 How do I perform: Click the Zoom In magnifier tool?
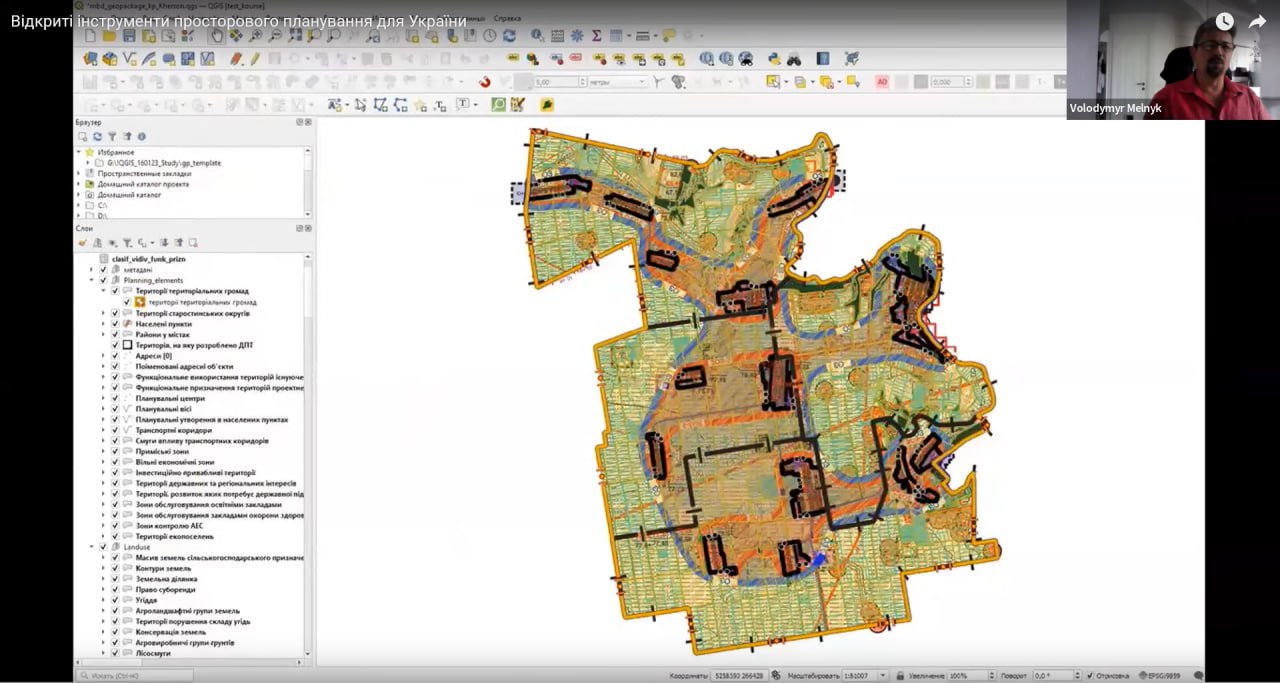coord(256,36)
